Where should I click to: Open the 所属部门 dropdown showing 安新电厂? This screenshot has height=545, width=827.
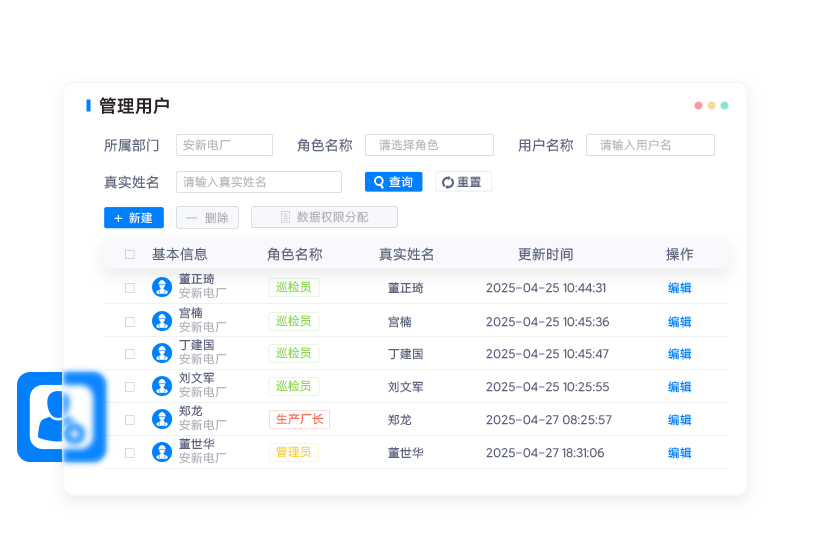[x=224, y=145]
